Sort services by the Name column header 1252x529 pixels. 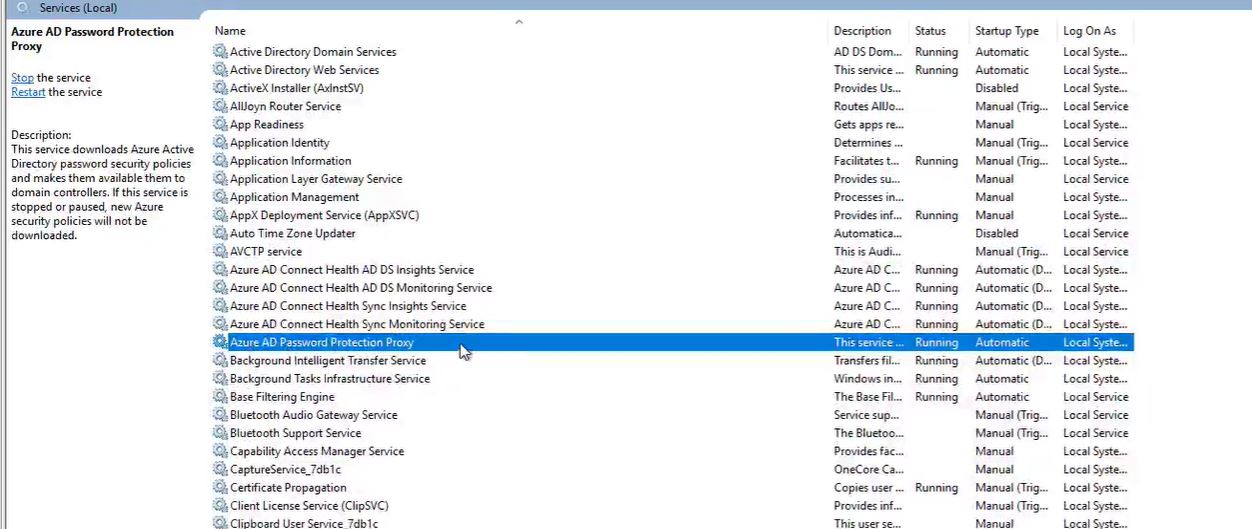(x=230, y=31)
